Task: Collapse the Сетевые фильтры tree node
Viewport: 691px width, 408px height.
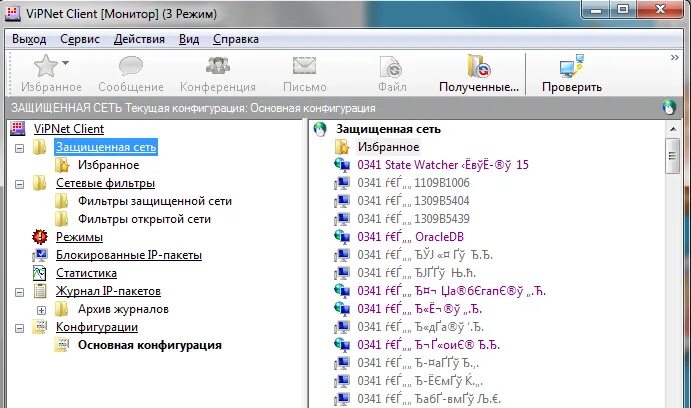Action: (19, 184)
